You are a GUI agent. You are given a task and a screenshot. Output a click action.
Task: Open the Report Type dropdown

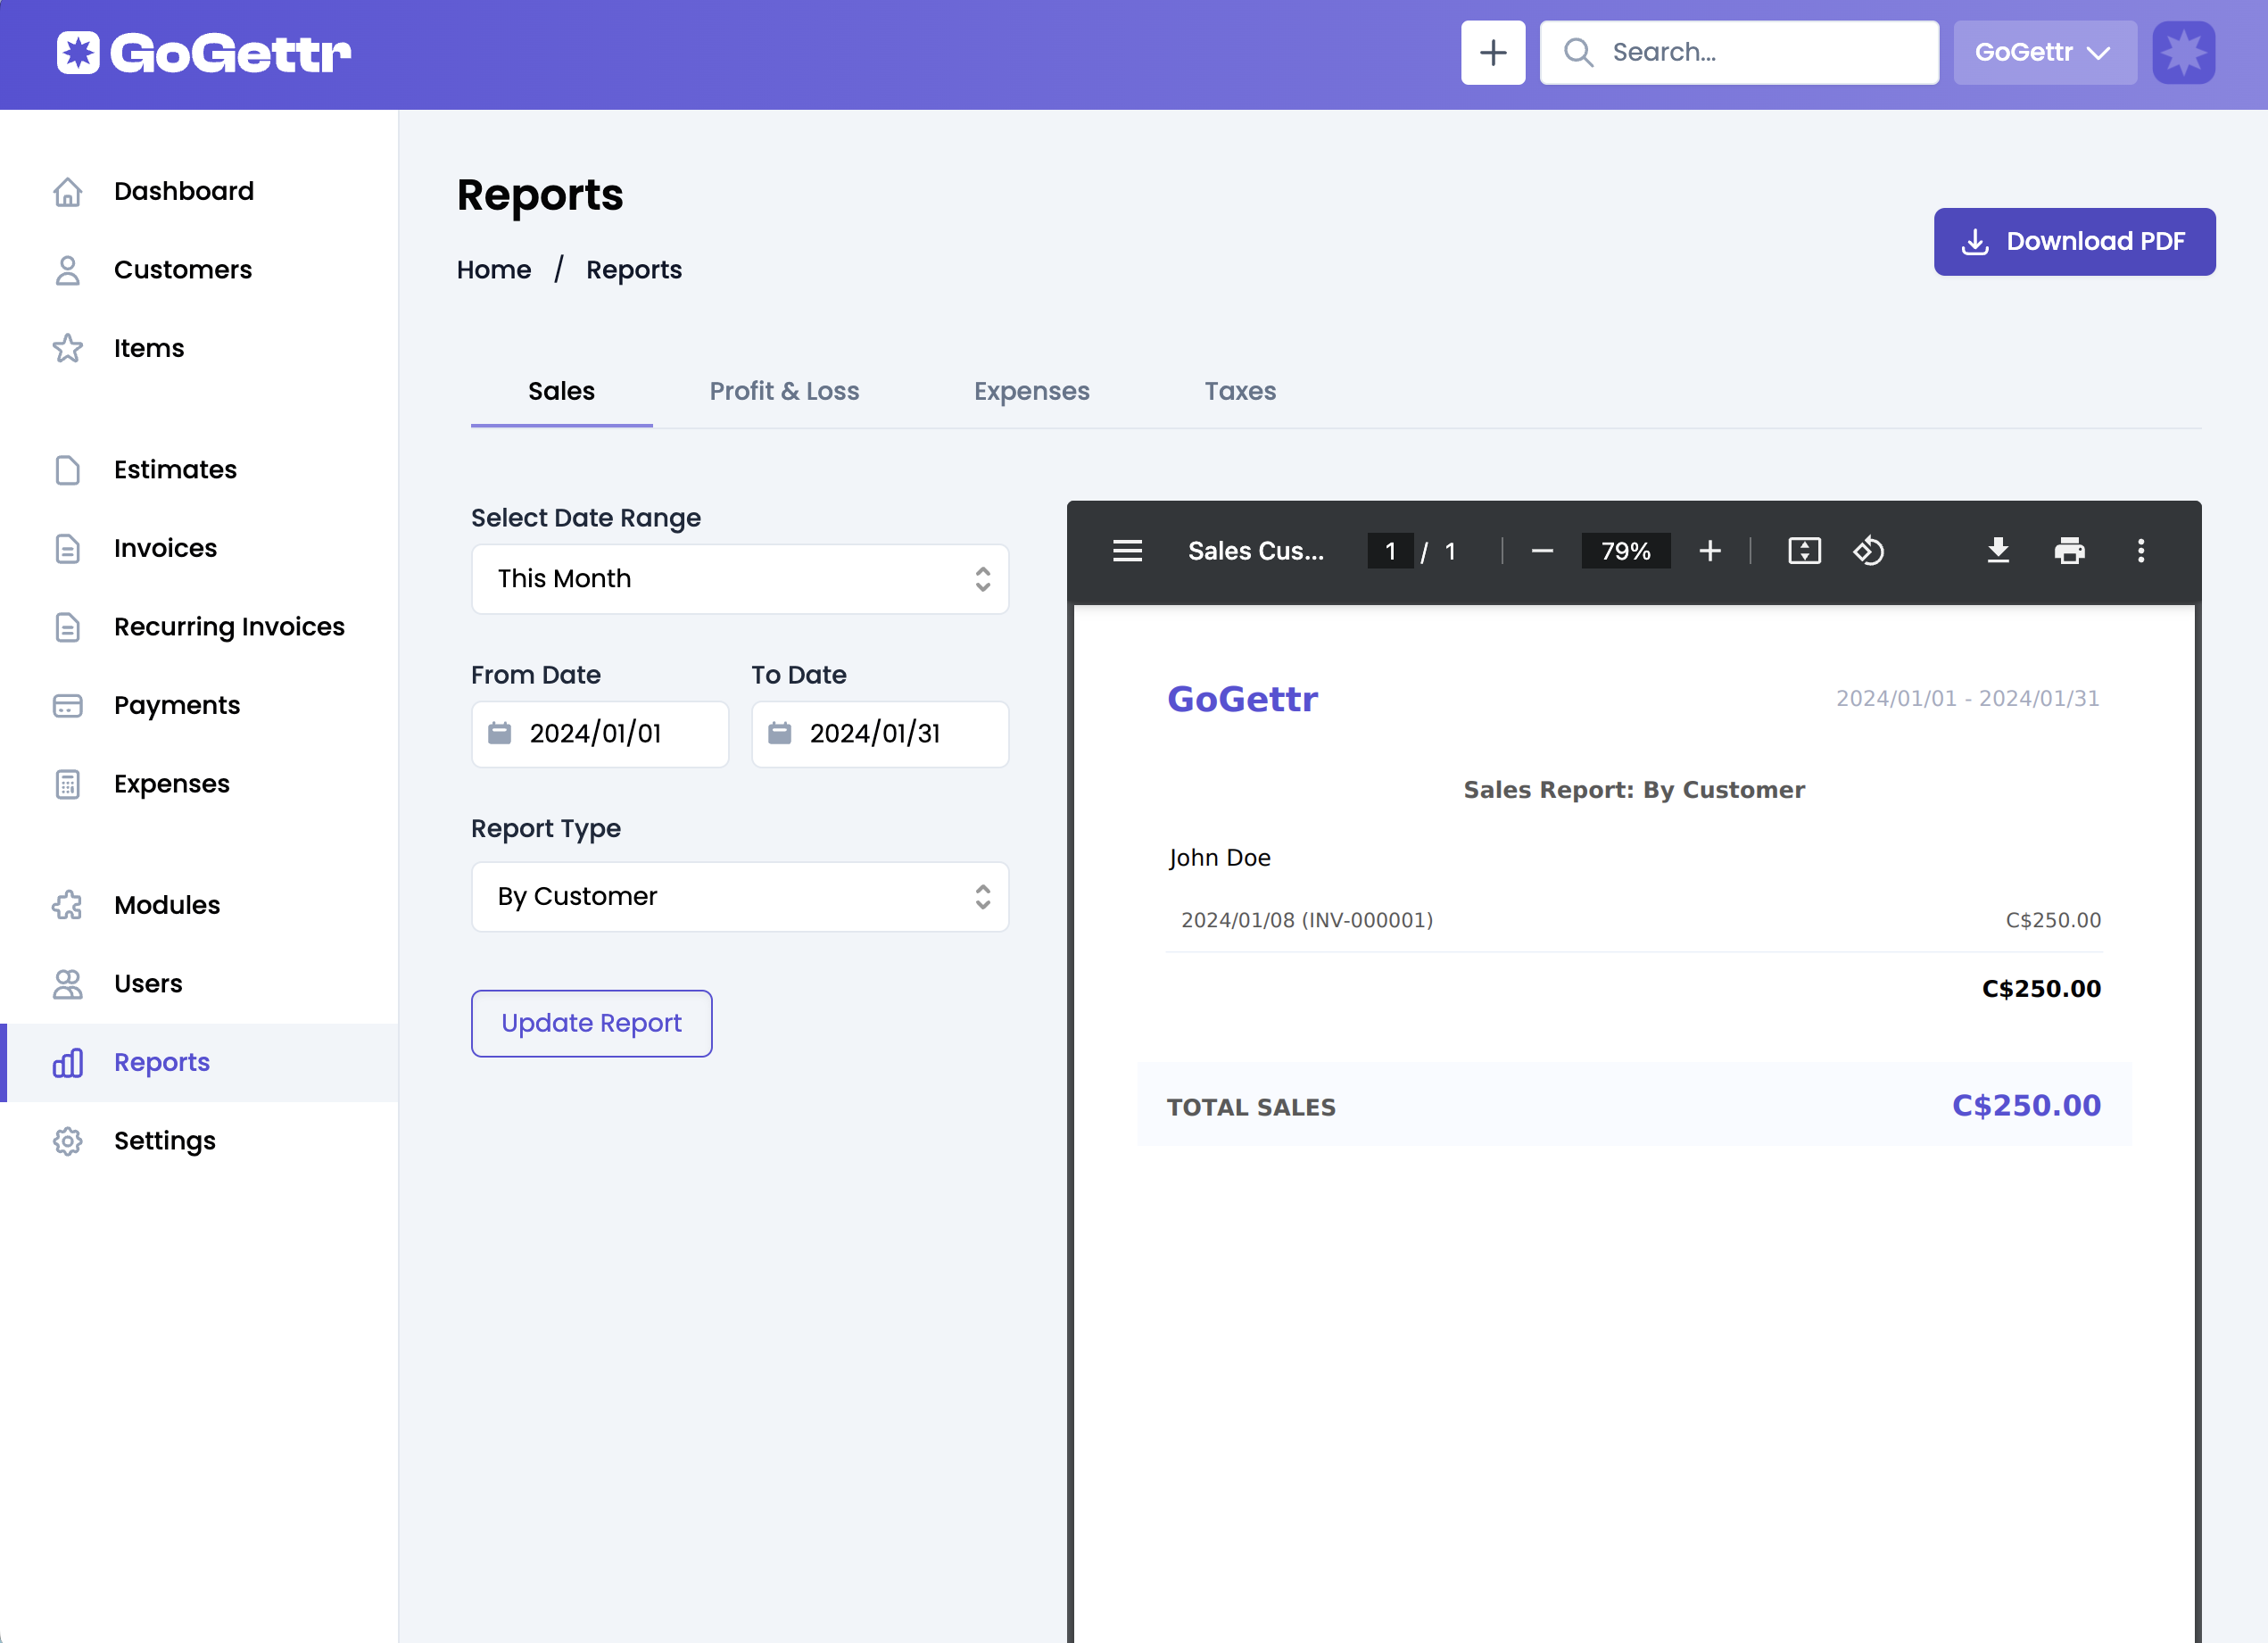pos(739,896)
